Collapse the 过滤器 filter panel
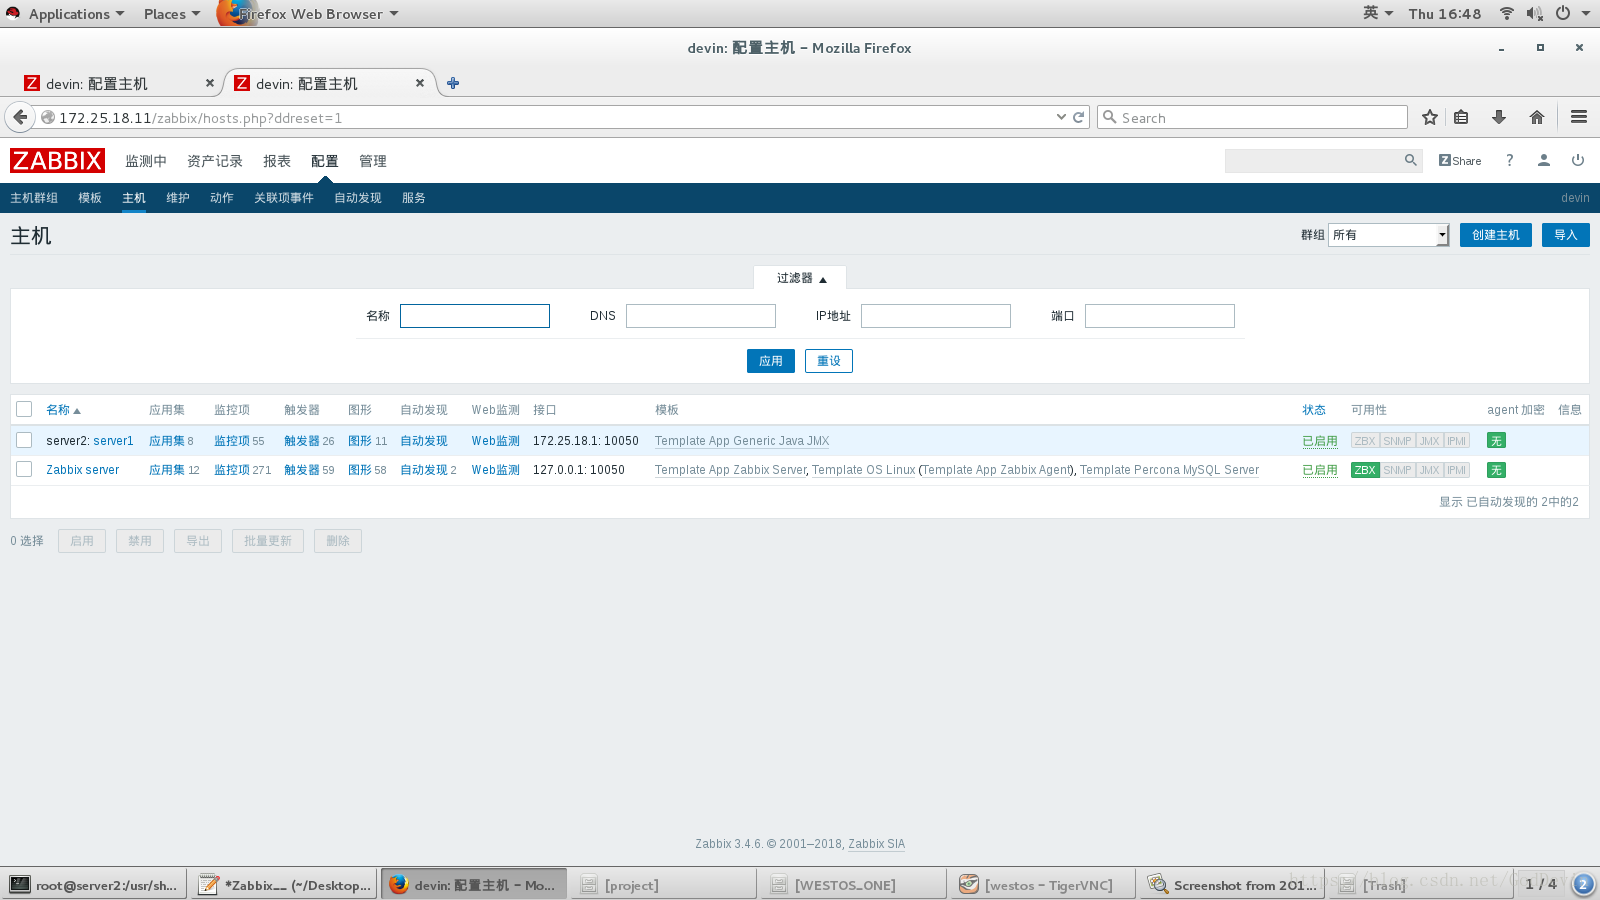The width and height of the screenshot is (1600, 900). pyautogui.click(x=800, y=278)
